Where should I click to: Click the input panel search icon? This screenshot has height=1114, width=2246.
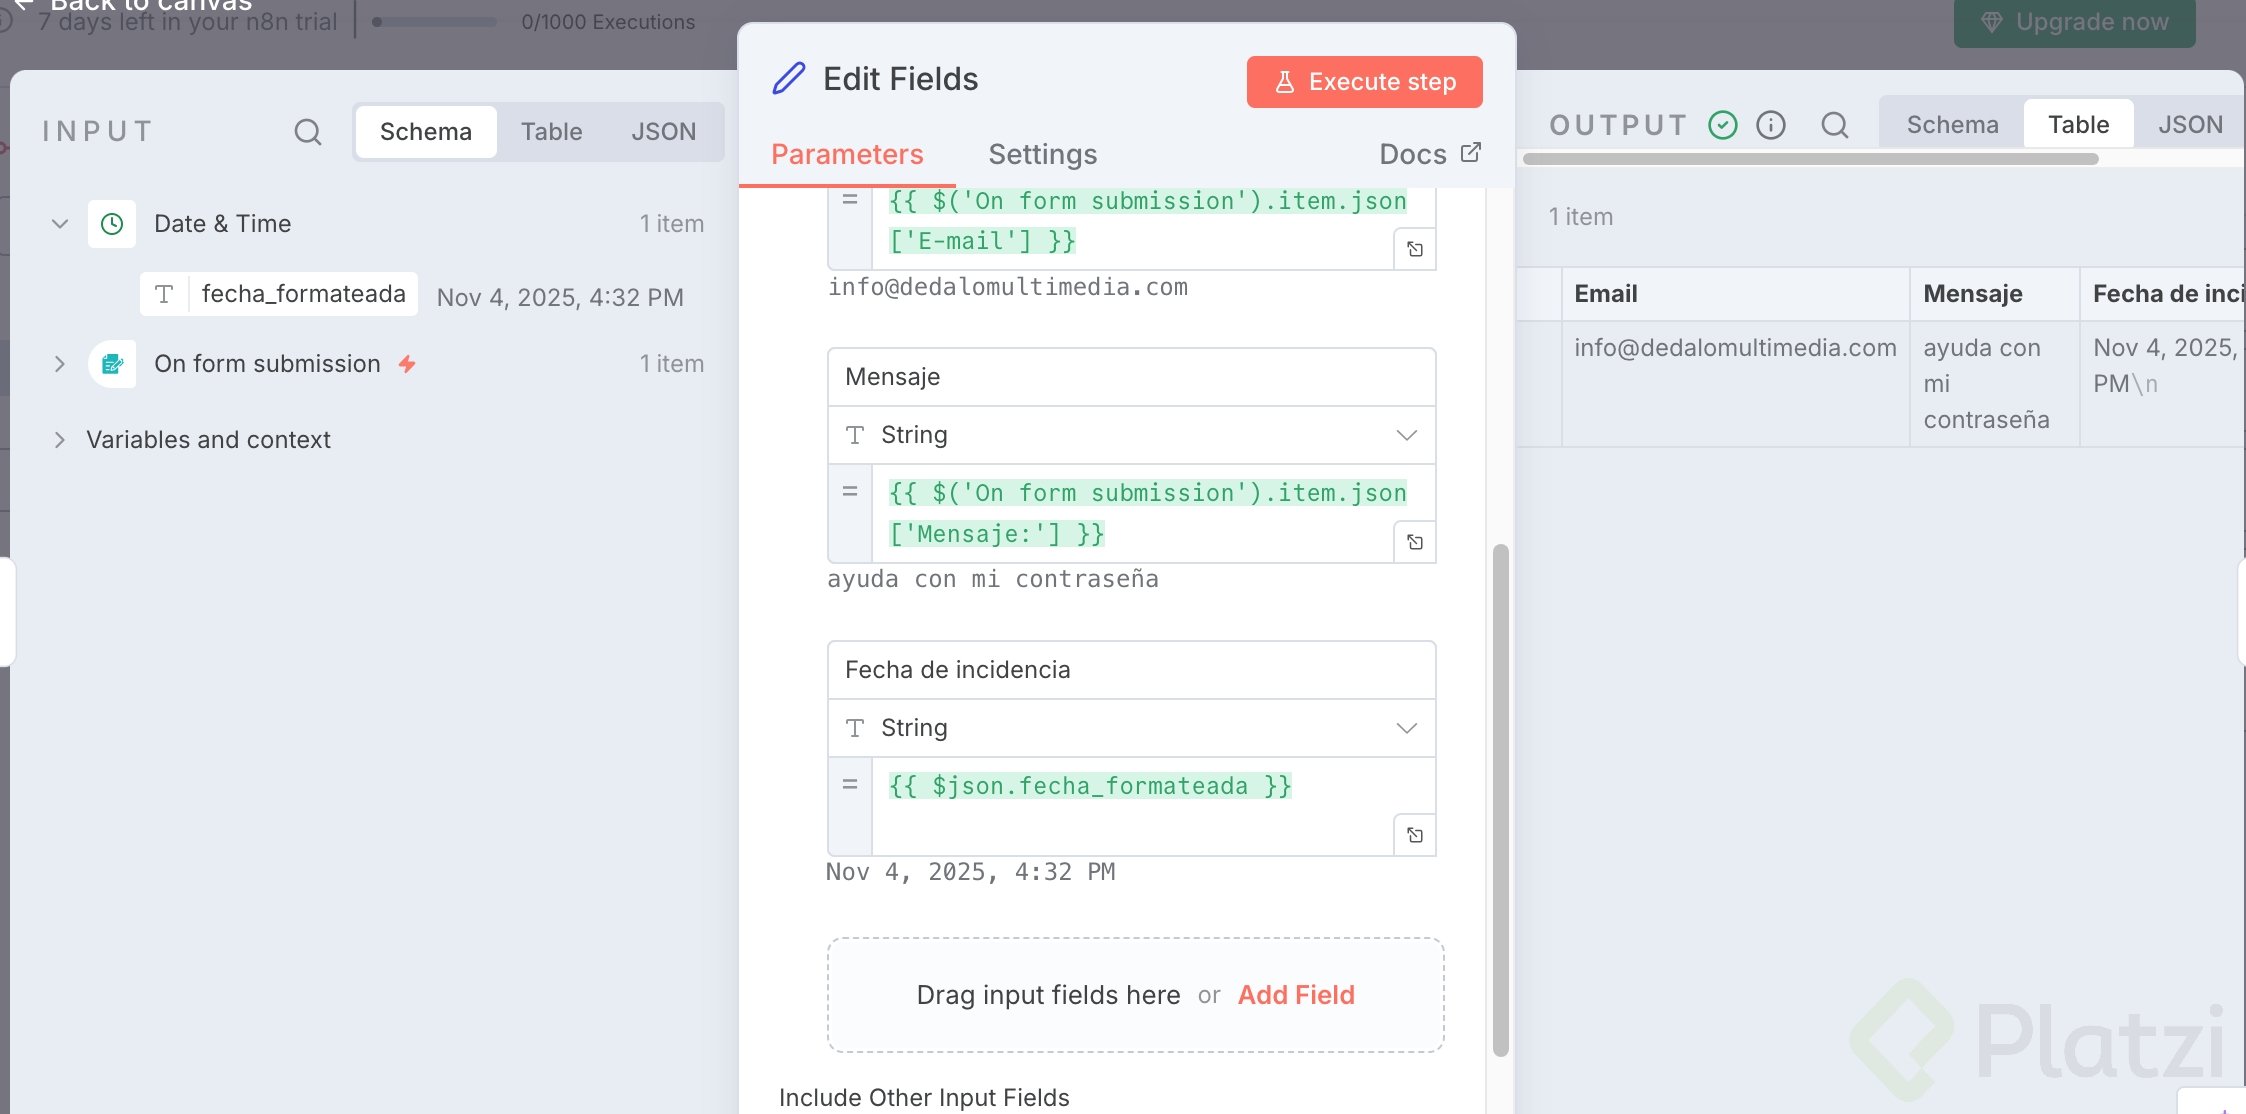tap(308, 132)
